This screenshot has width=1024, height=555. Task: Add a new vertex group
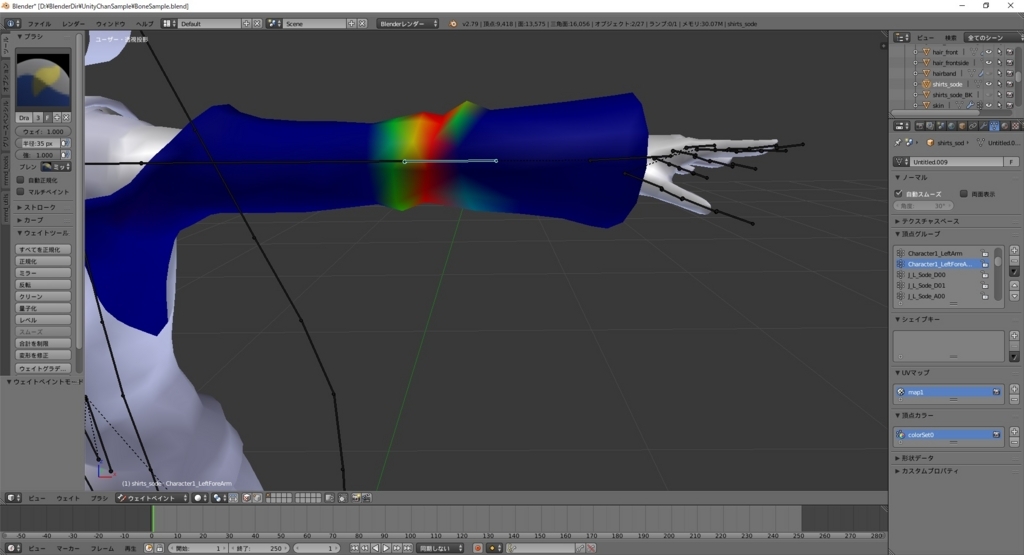pyautogui.click(x=1014, y=250)
